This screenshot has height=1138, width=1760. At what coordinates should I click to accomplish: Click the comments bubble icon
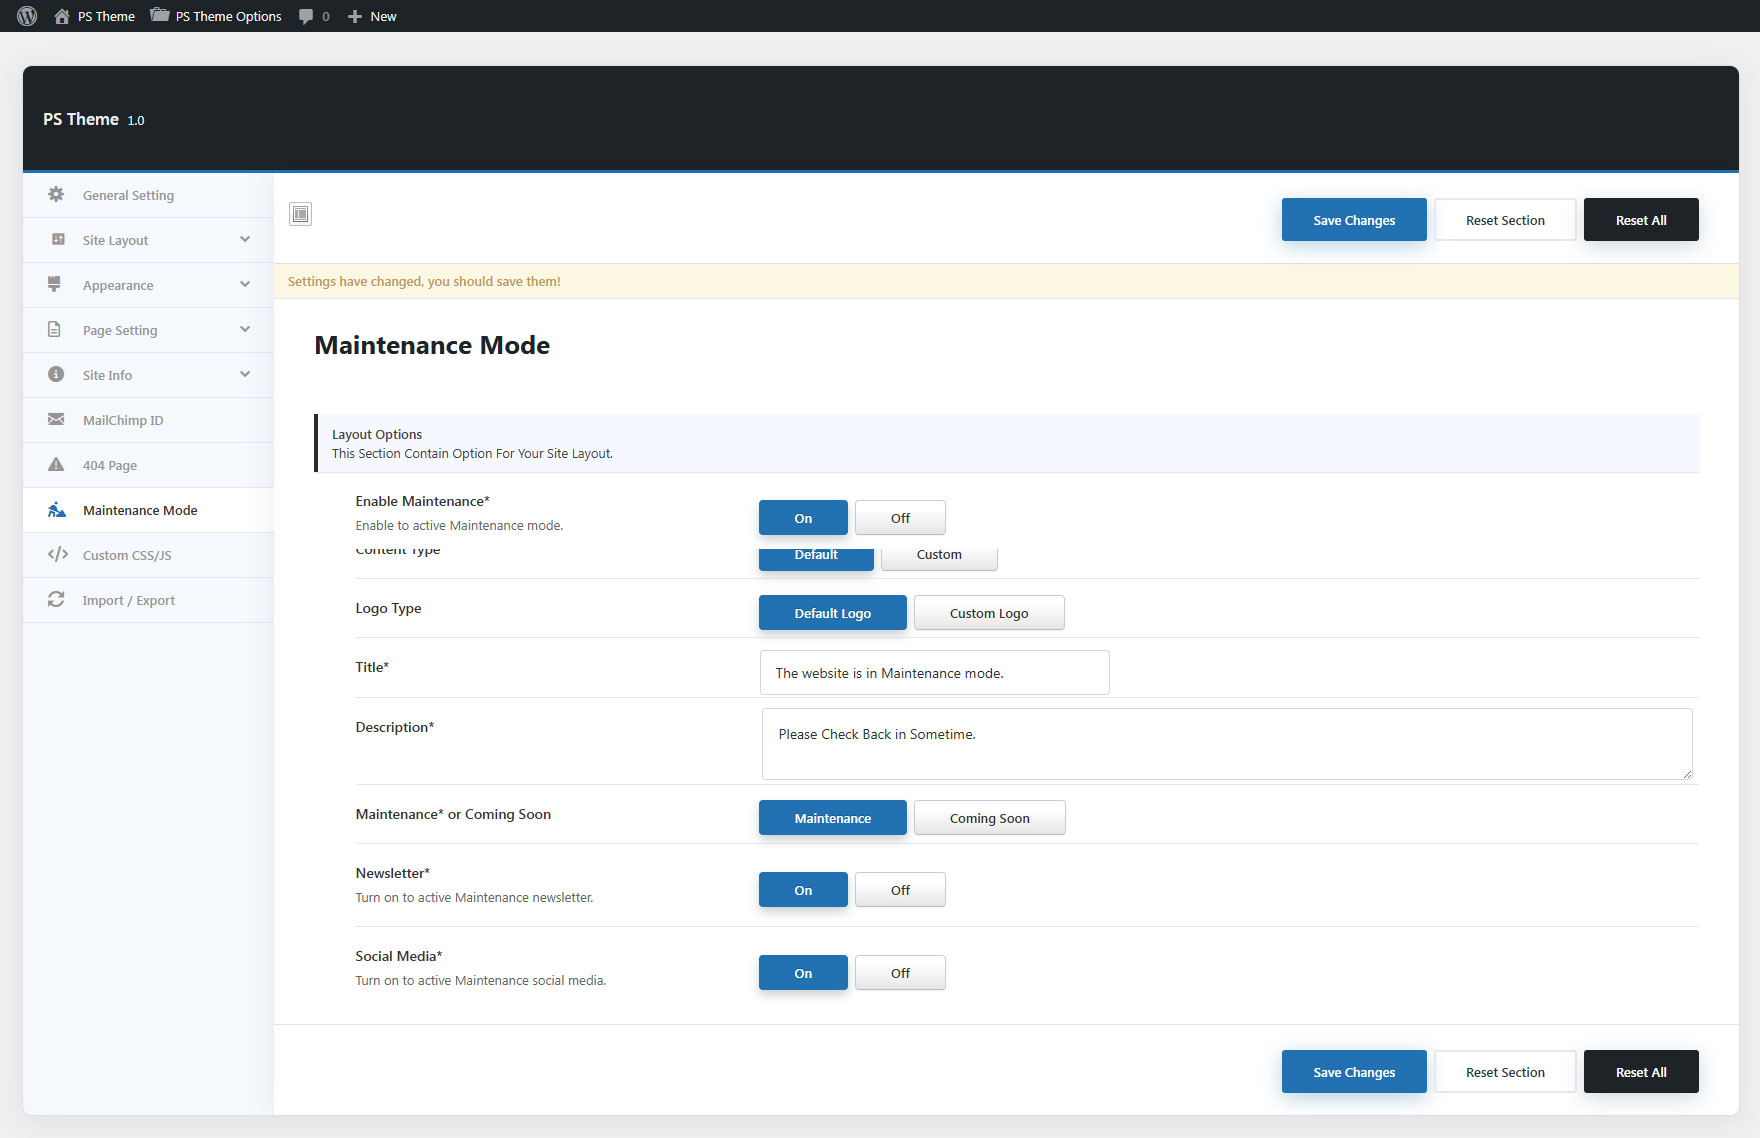click(306, 16)
